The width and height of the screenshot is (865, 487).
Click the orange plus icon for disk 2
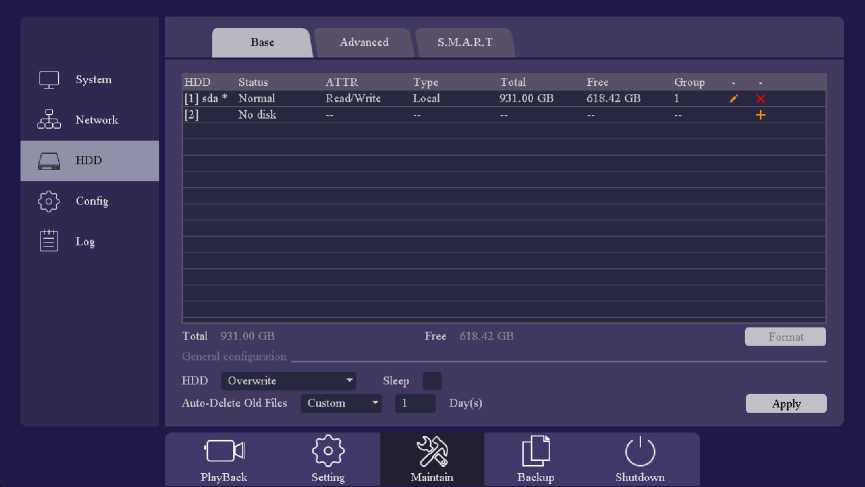pos(760,115)
